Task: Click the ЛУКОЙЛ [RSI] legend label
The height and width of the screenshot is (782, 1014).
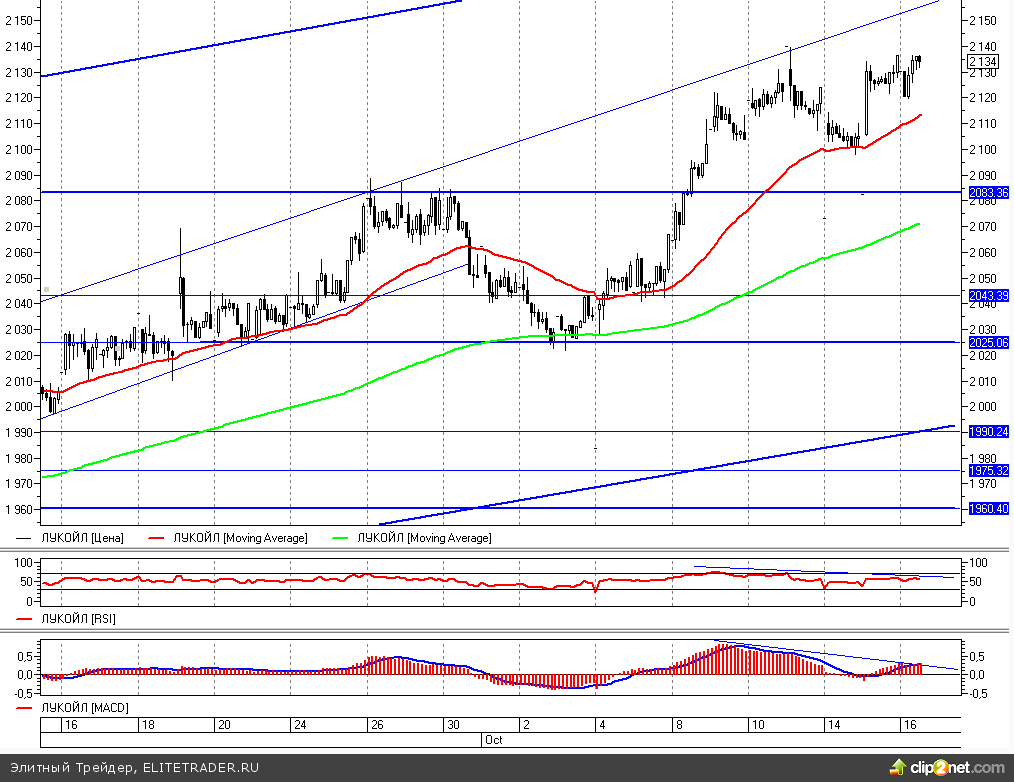Action: pos(78,619)
